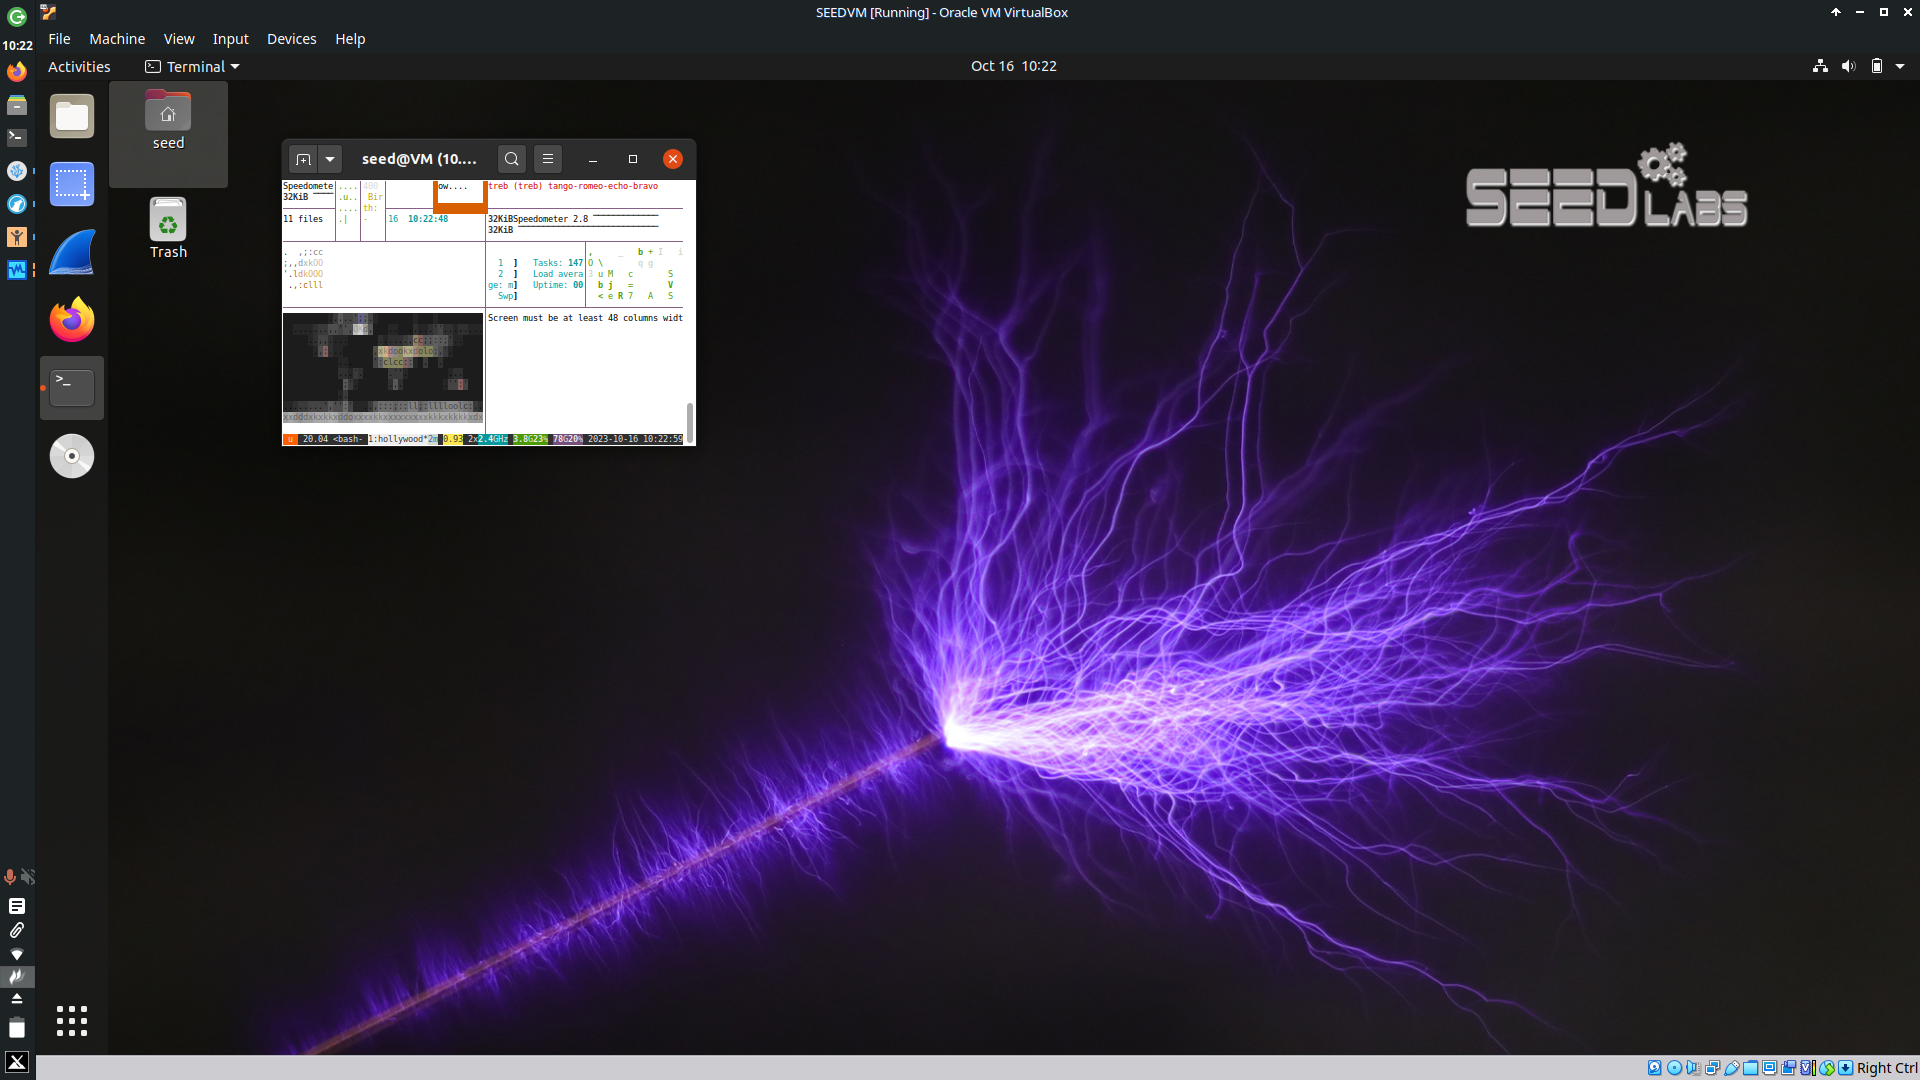The height and width of the screenshot is (1080, 1920).
Task: Show the applications grid
Action: 72,1020
